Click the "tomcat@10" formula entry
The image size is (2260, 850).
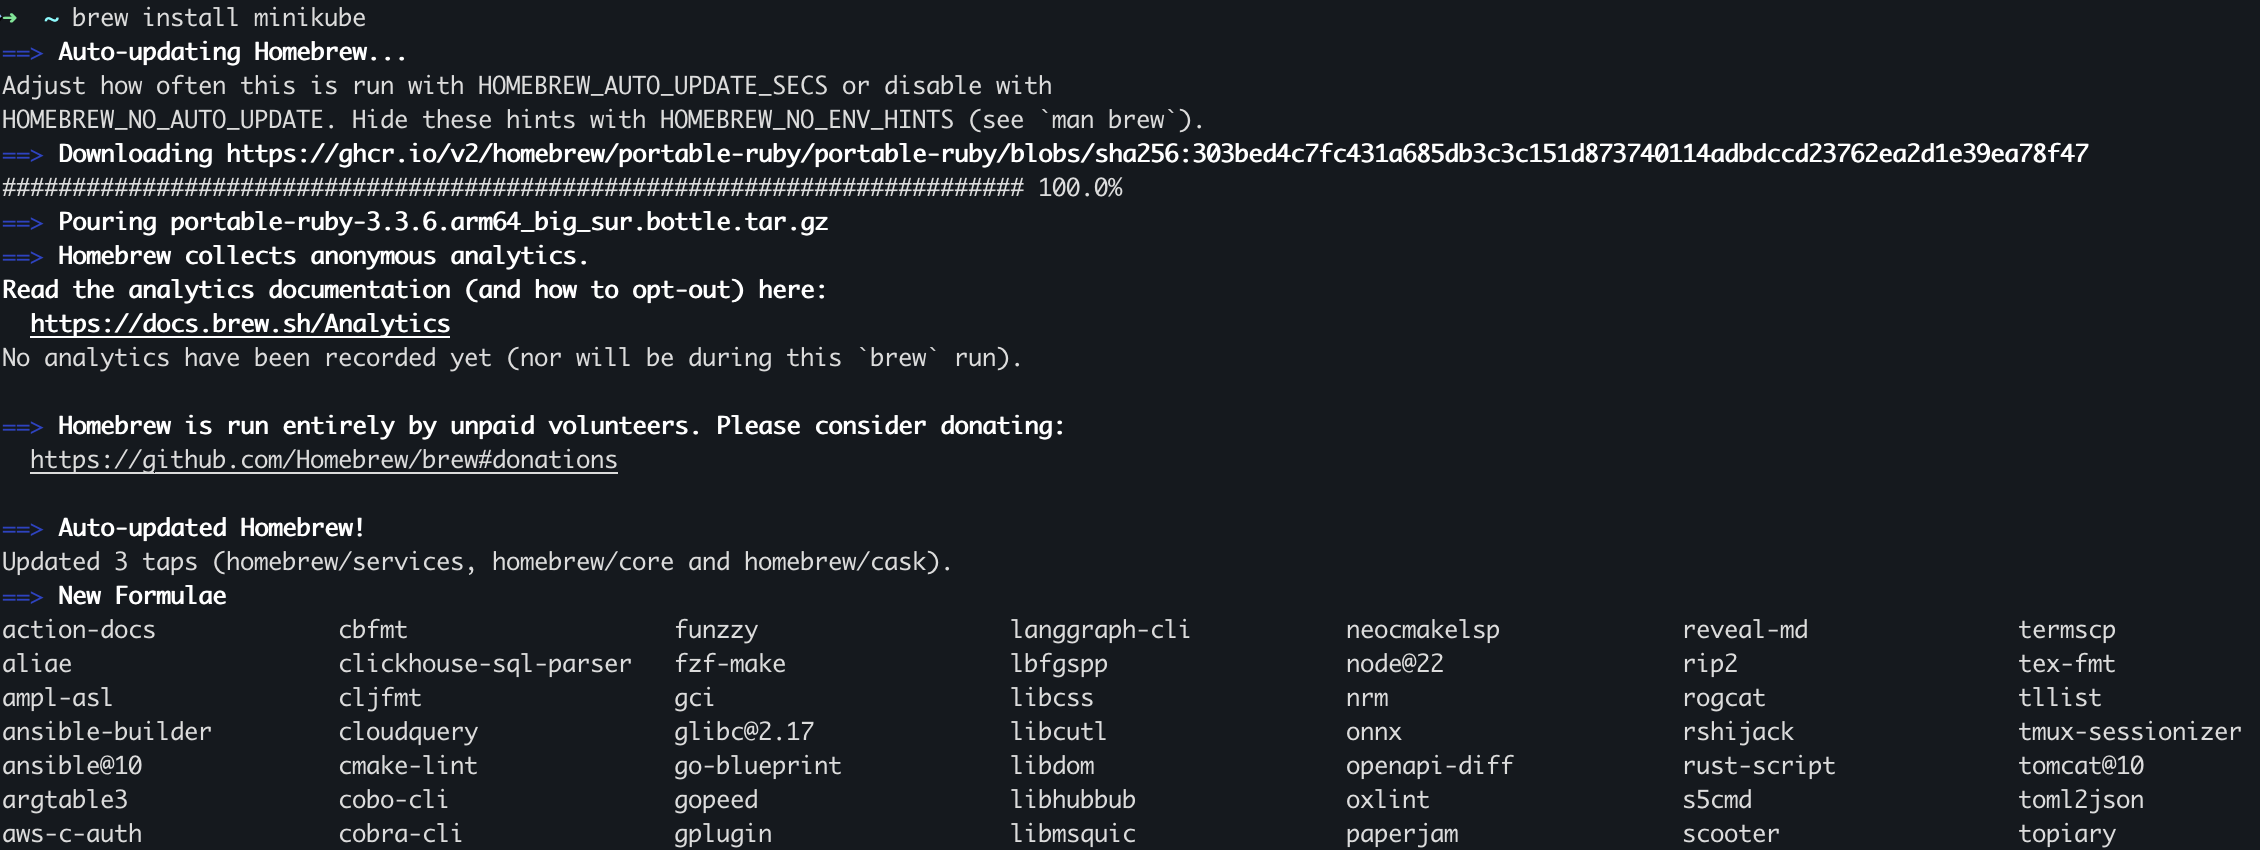pyautogui.click(x=2080, y=766)
